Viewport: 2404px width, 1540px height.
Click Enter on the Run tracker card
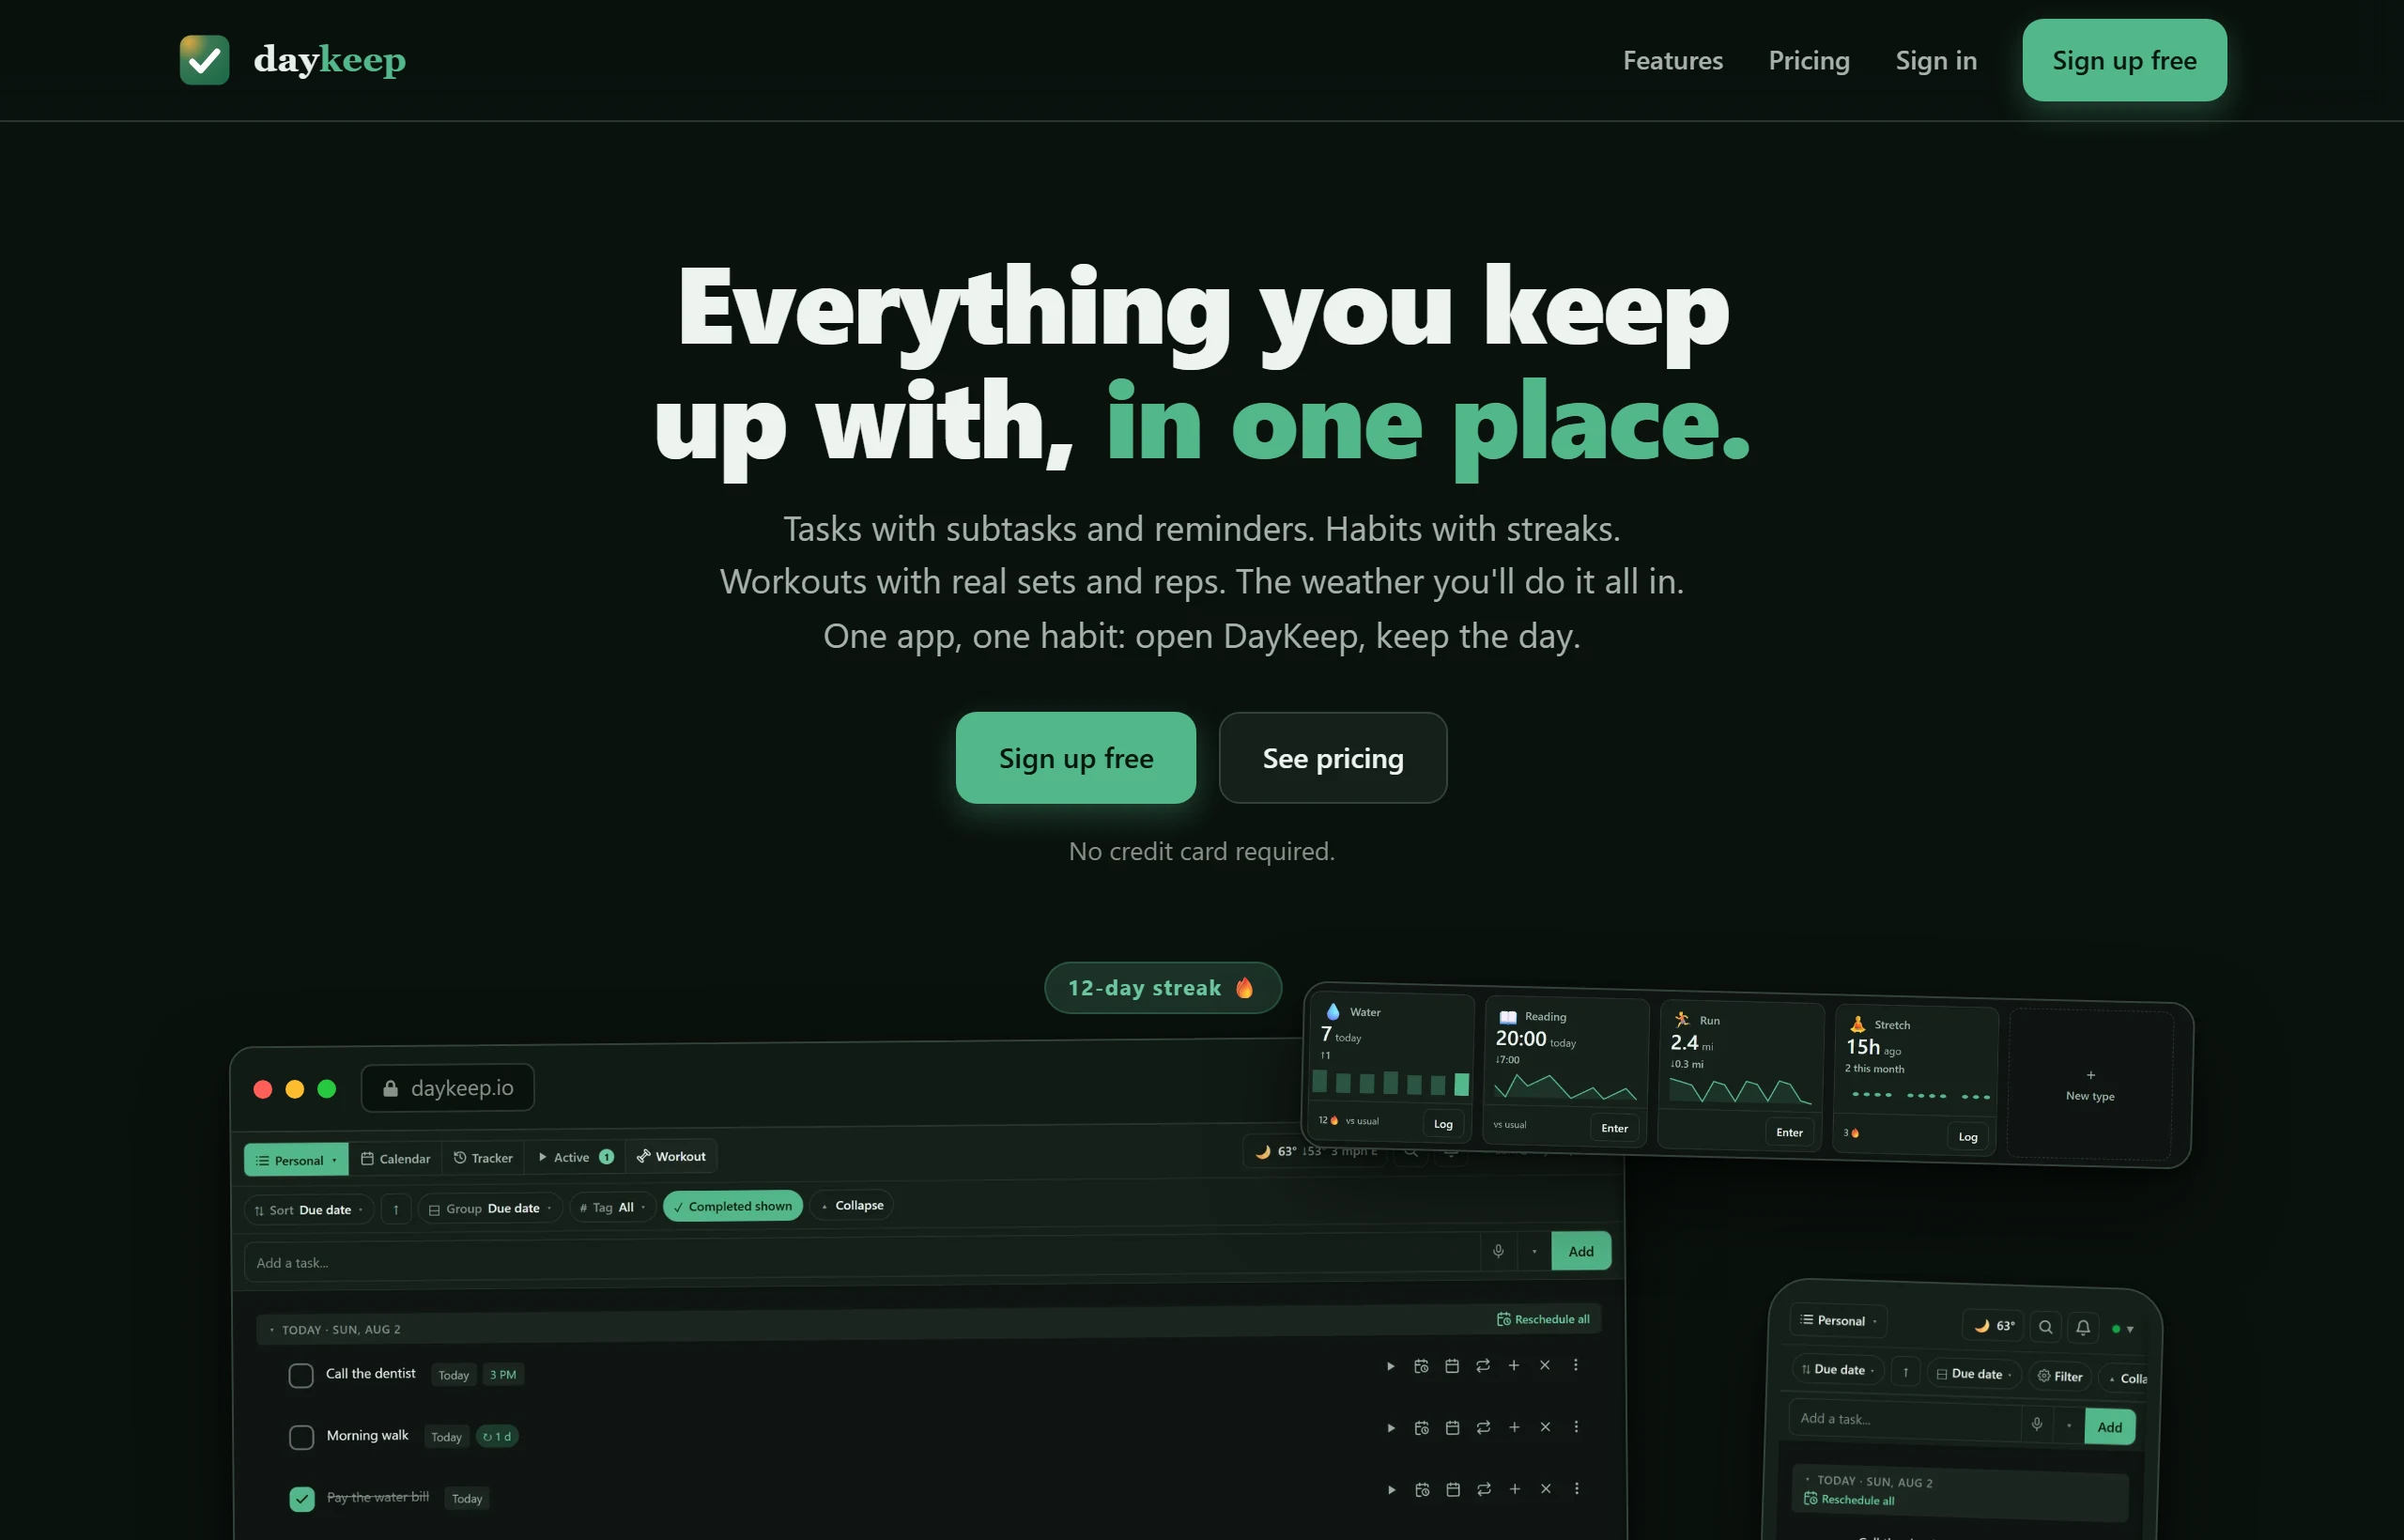[x=1789, y=1132]
